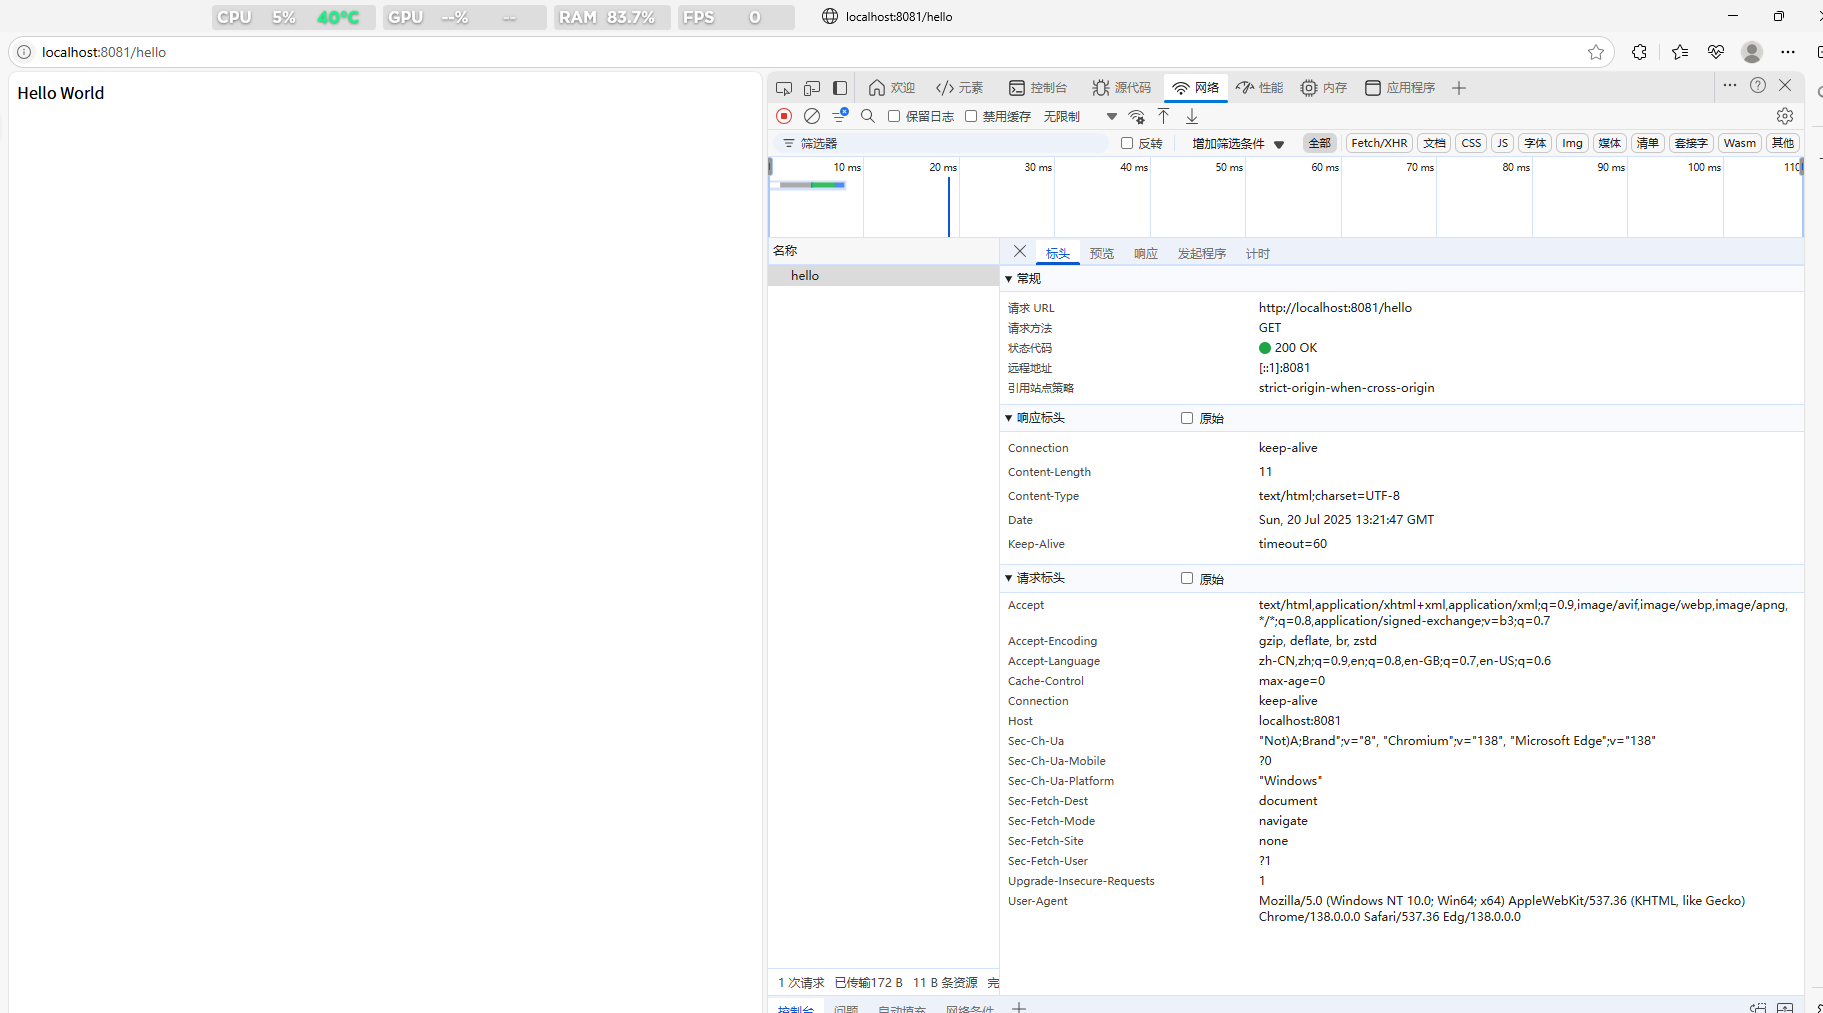Open the 无限制 throttling dropdown
This screenshot has height=1013, width=1823.
click(1080, 116)
